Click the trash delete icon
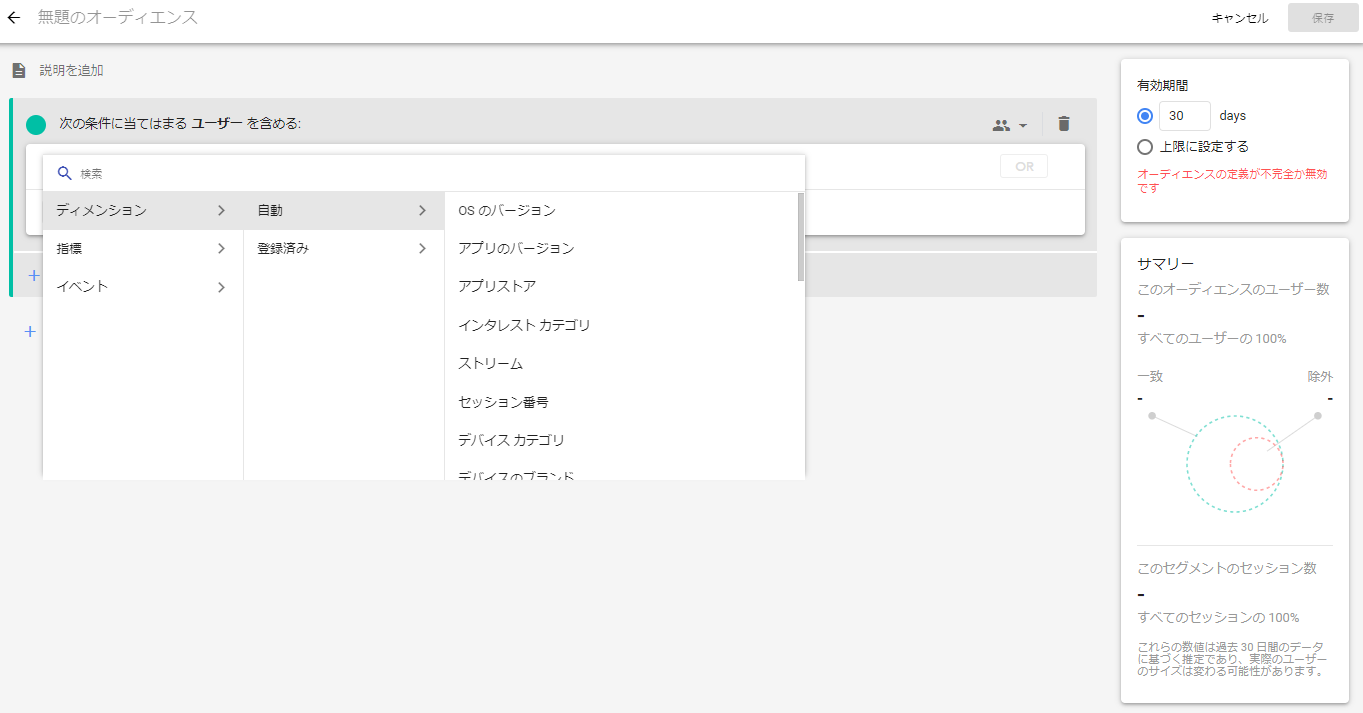The height and width of the screenshot is (713, 1363). (1063, 124)
